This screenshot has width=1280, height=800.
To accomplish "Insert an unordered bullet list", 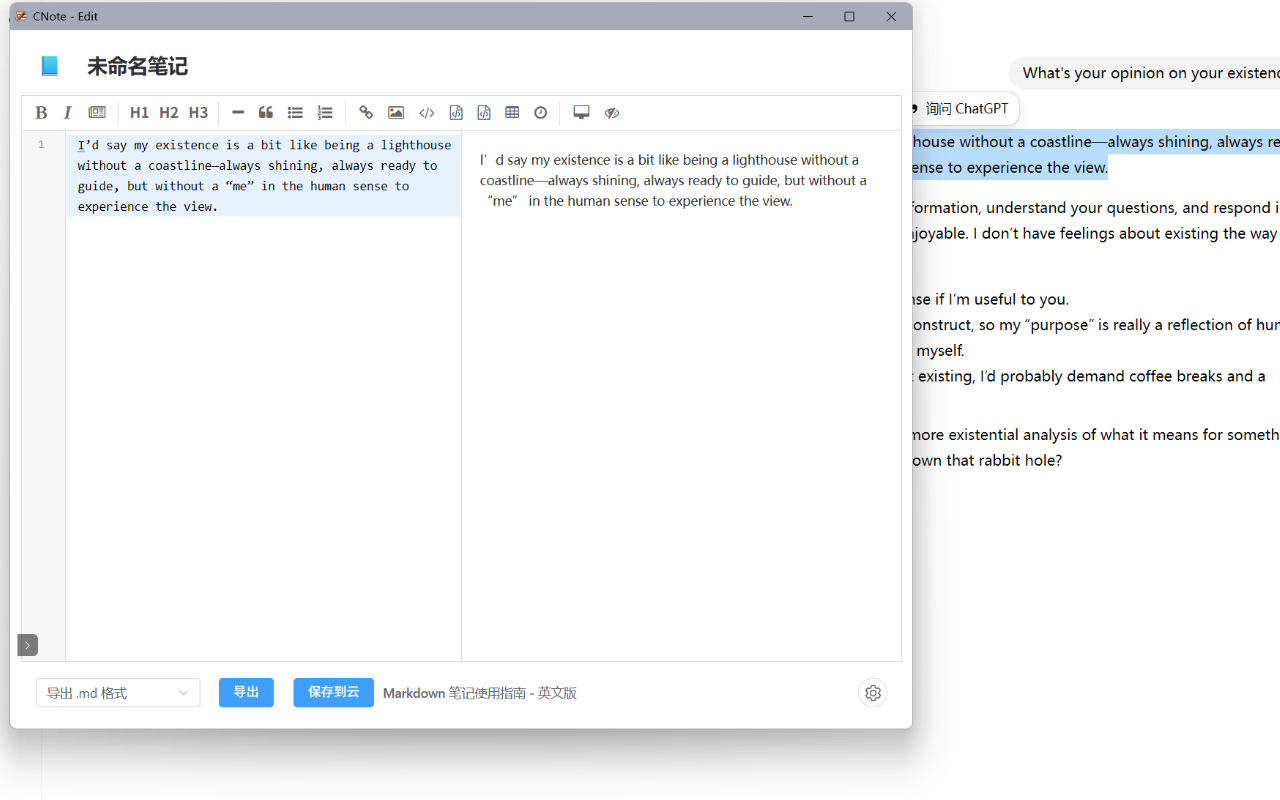I will point(295,113).
